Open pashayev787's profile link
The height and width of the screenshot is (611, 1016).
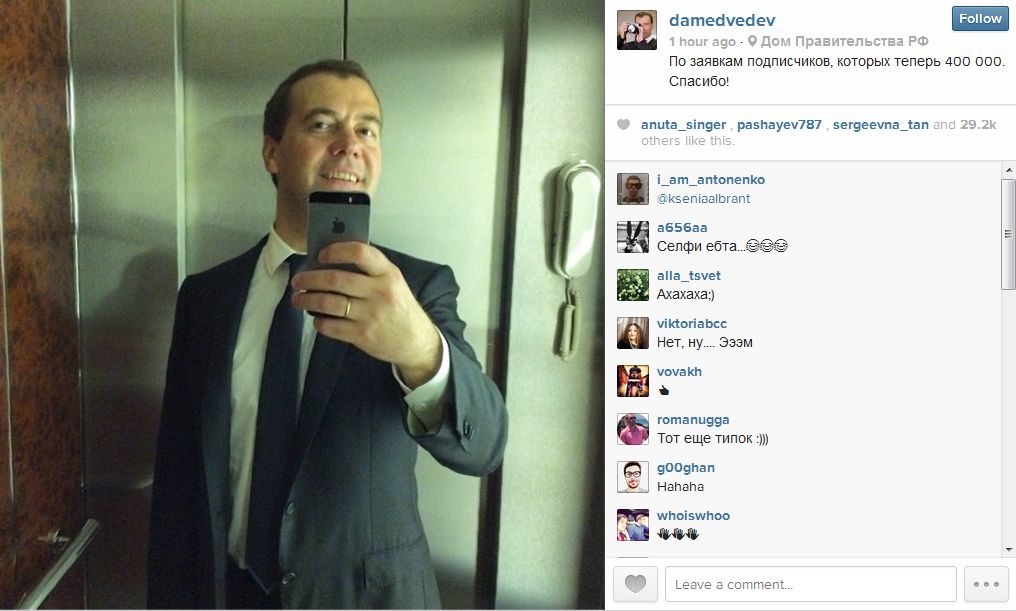pyautogui.click(x=779, y=124)
